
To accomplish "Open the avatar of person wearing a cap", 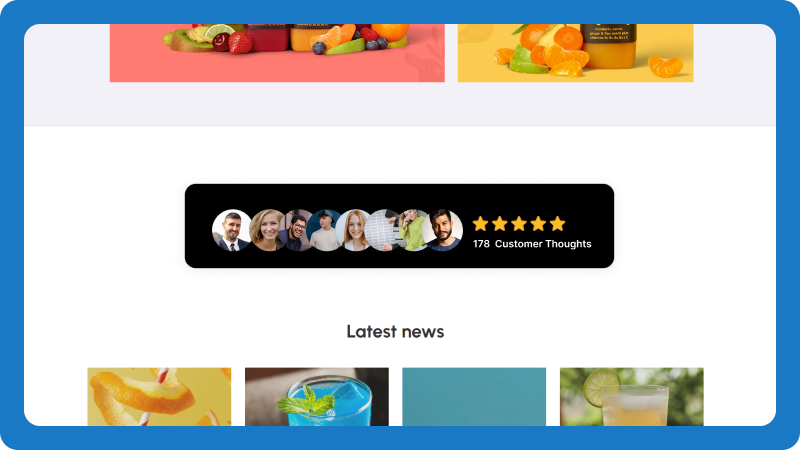I will point(324,230).
